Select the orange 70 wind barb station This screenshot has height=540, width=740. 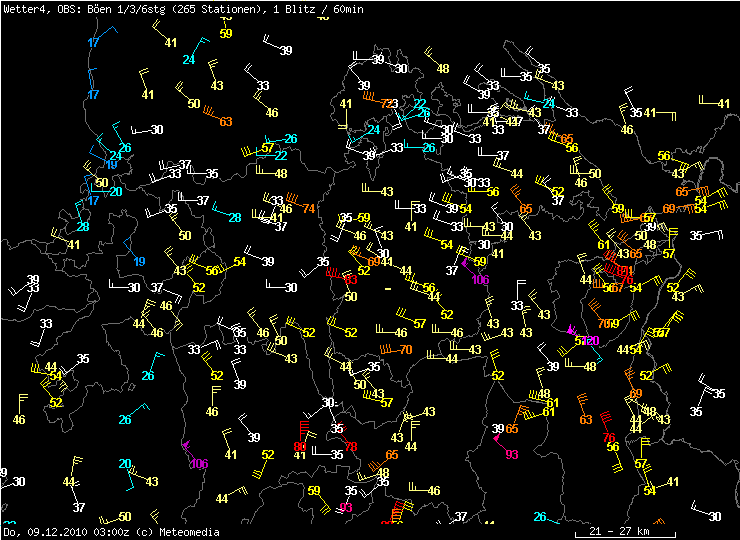click(x=405, y=349)
